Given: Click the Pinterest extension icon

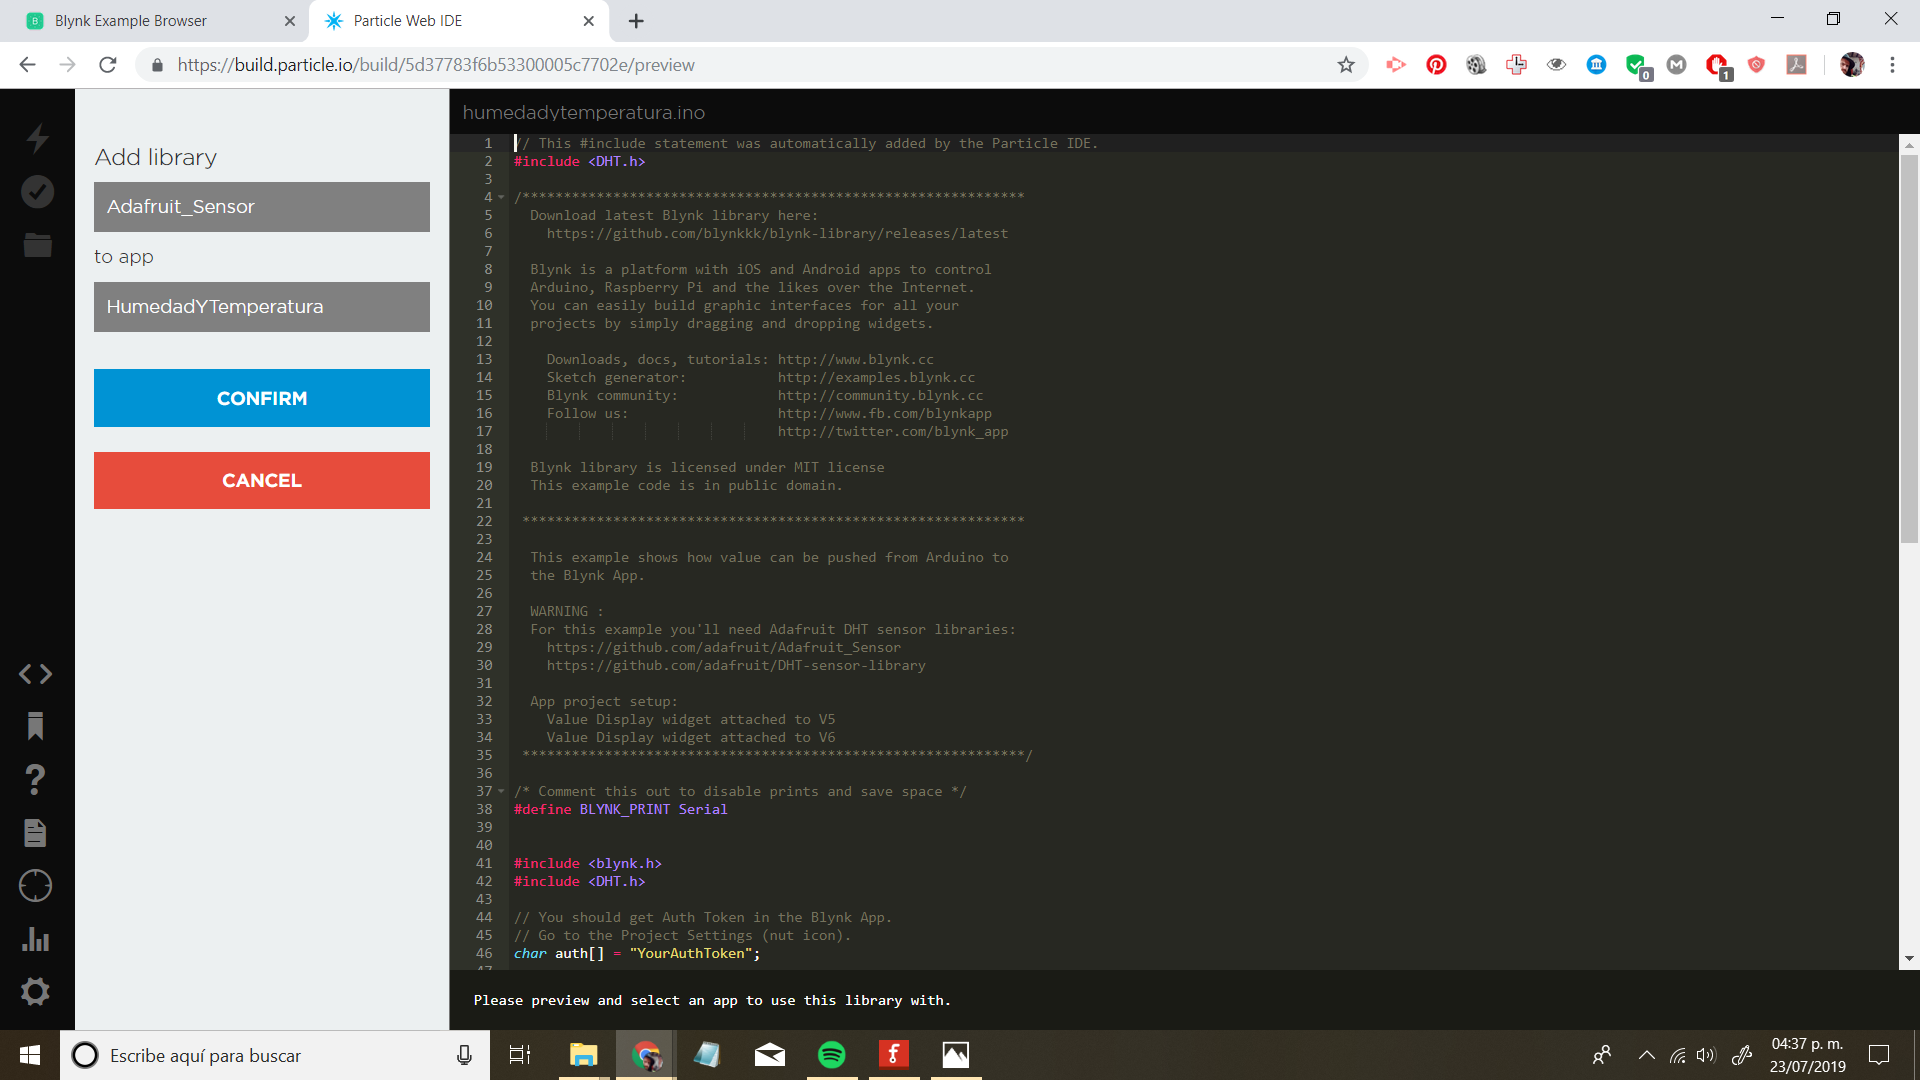Looking at the screenshot, I should (1436, 65).
